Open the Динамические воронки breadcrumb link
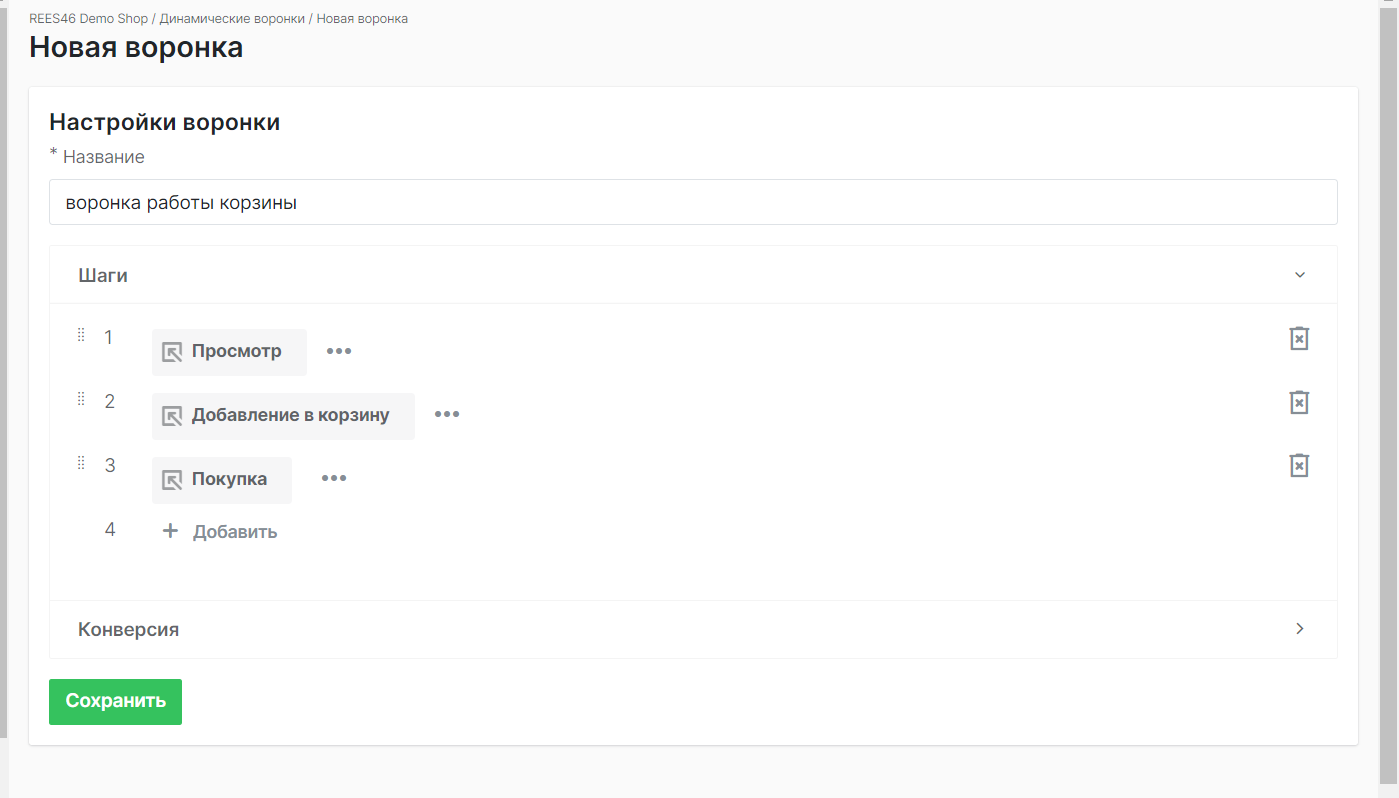 click(x=232, y=19)
